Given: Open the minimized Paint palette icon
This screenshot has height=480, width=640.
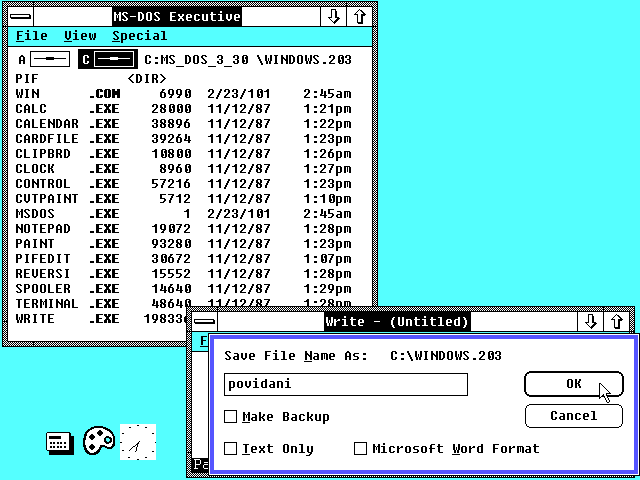Looking at the screenshot, I should tap(99, 441).
